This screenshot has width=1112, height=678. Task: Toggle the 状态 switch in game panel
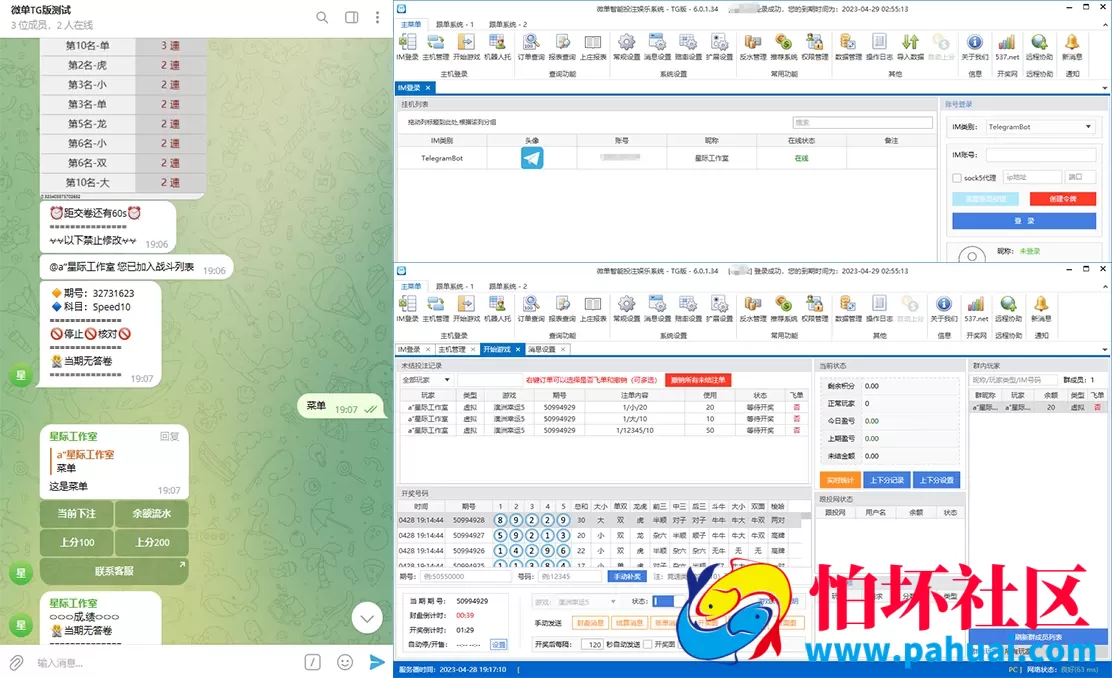[663, 601]
